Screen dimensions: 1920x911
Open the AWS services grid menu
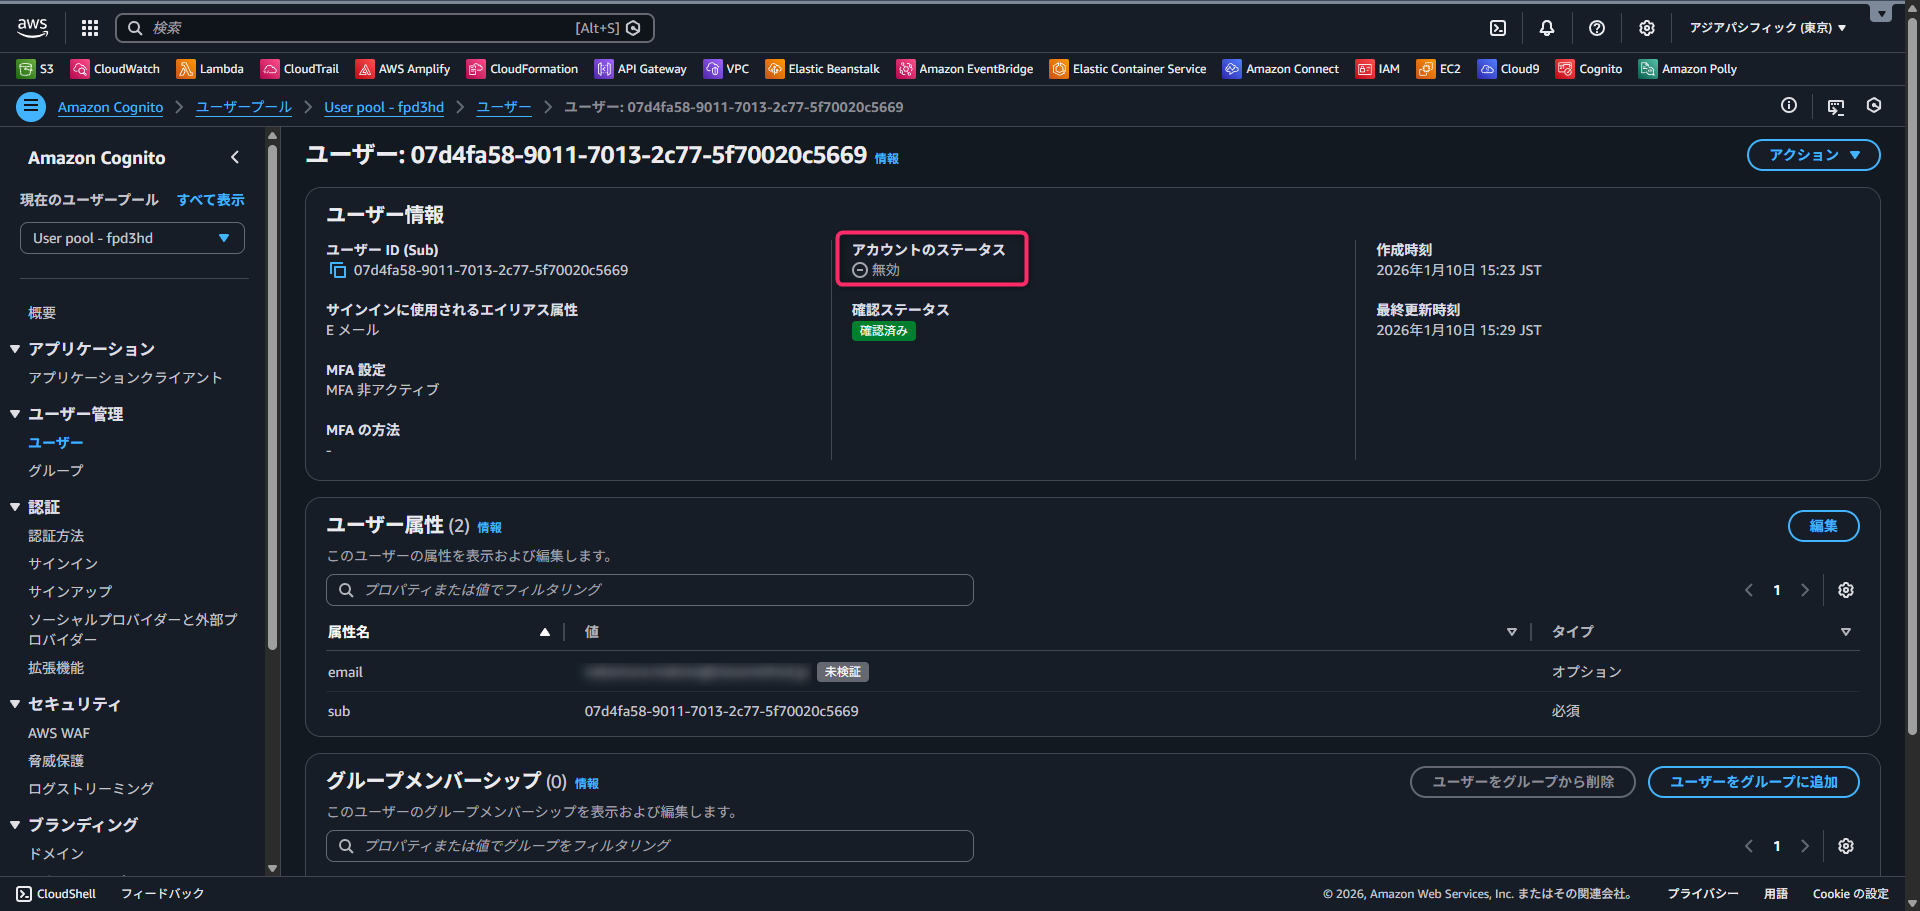[x=90, y=28]
